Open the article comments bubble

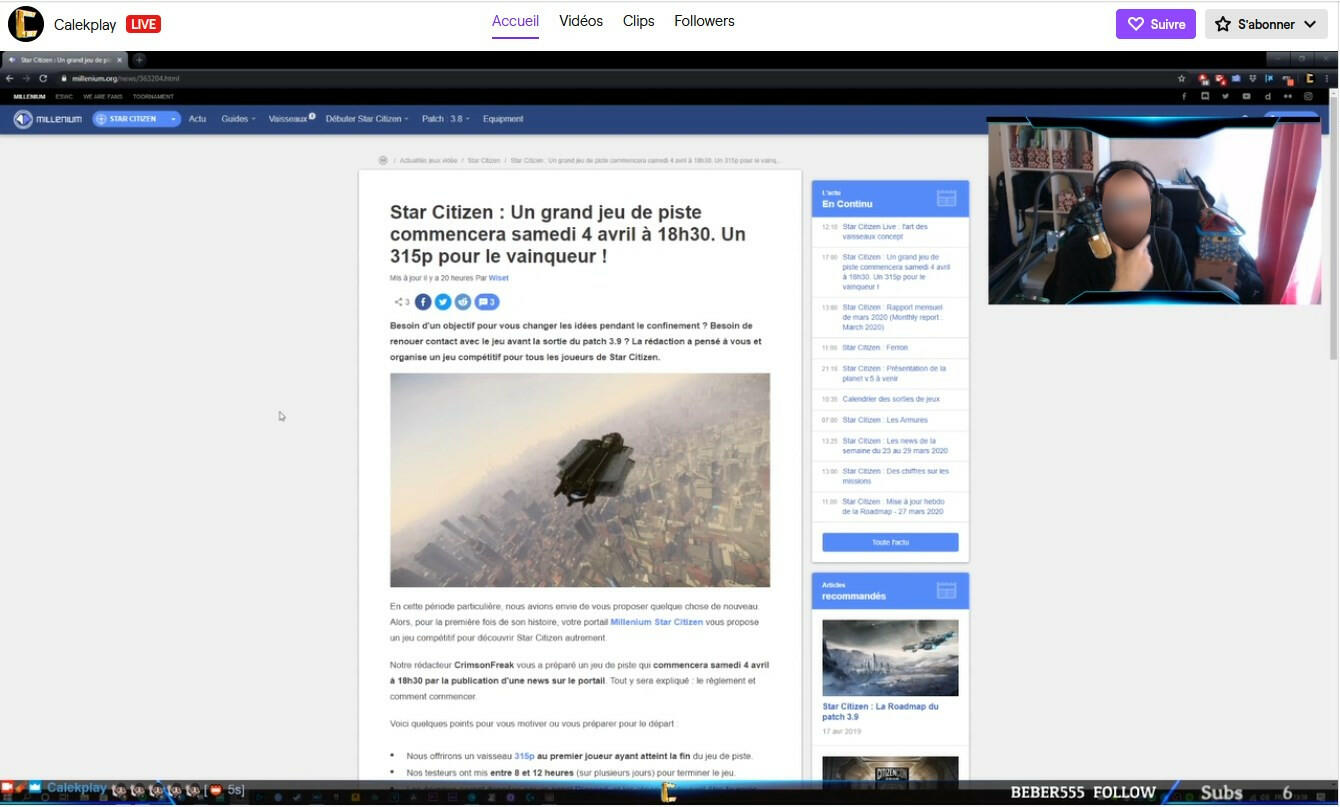487,302
